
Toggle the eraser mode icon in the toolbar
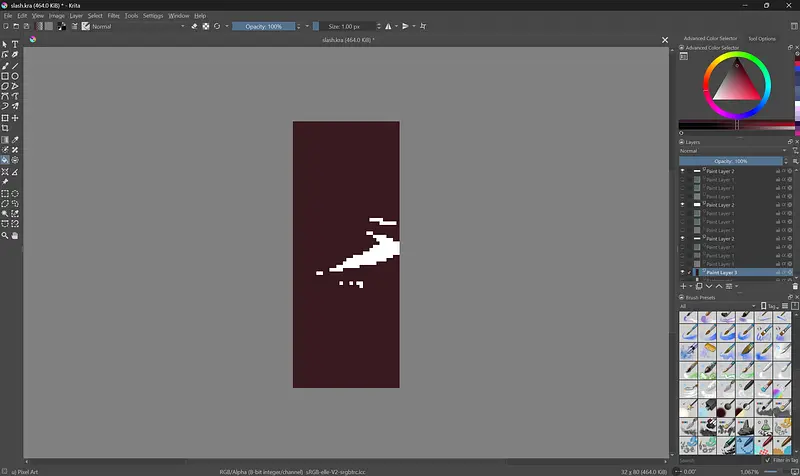[x=194, y=27]
